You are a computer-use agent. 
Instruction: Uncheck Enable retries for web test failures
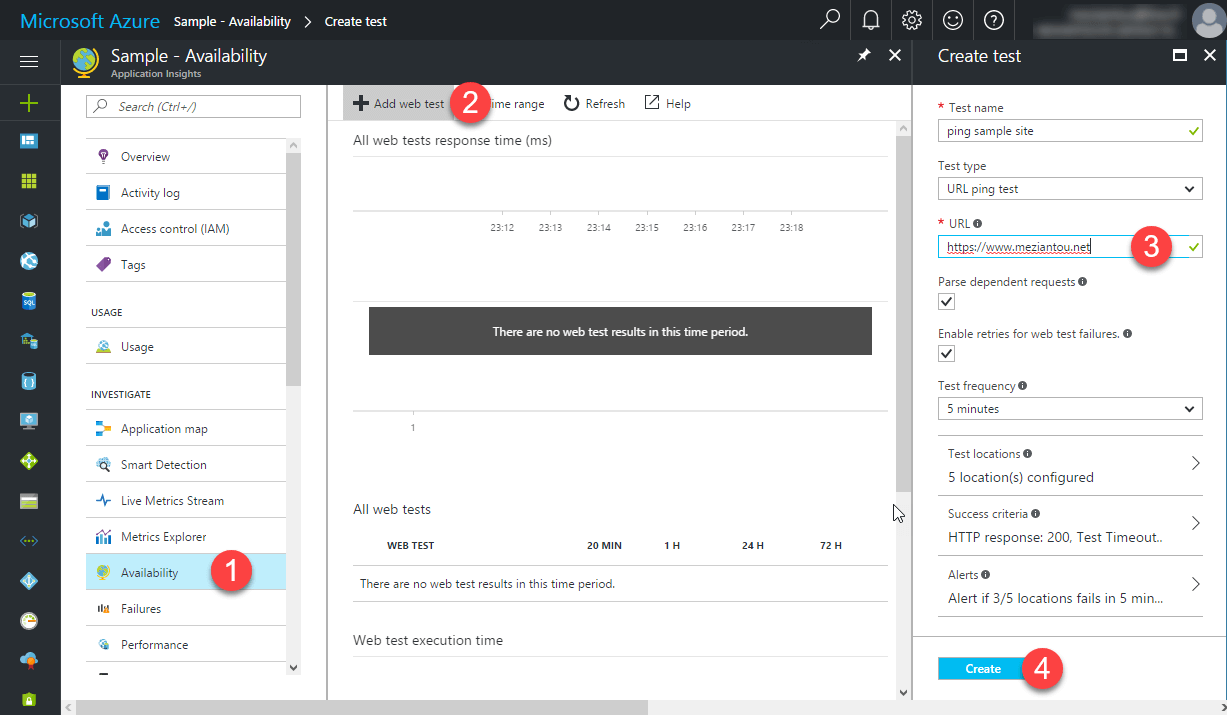[947, 354]
